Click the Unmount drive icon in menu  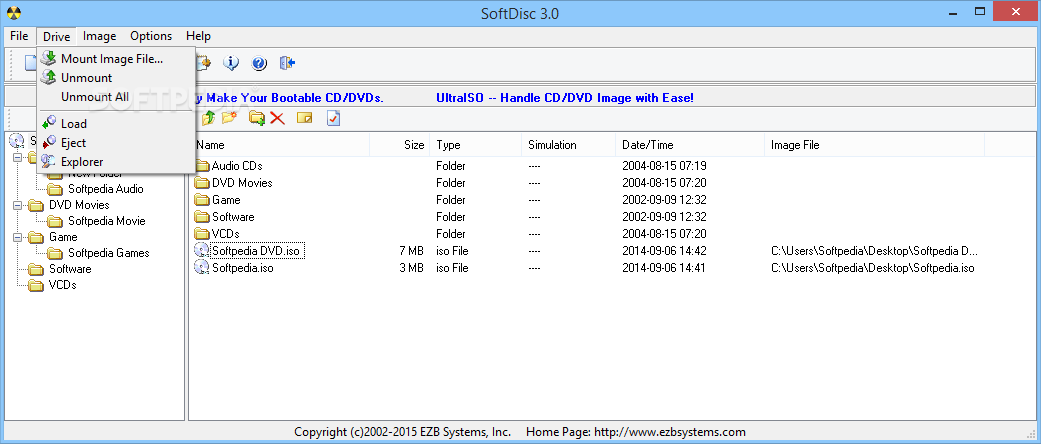point(48,78)
